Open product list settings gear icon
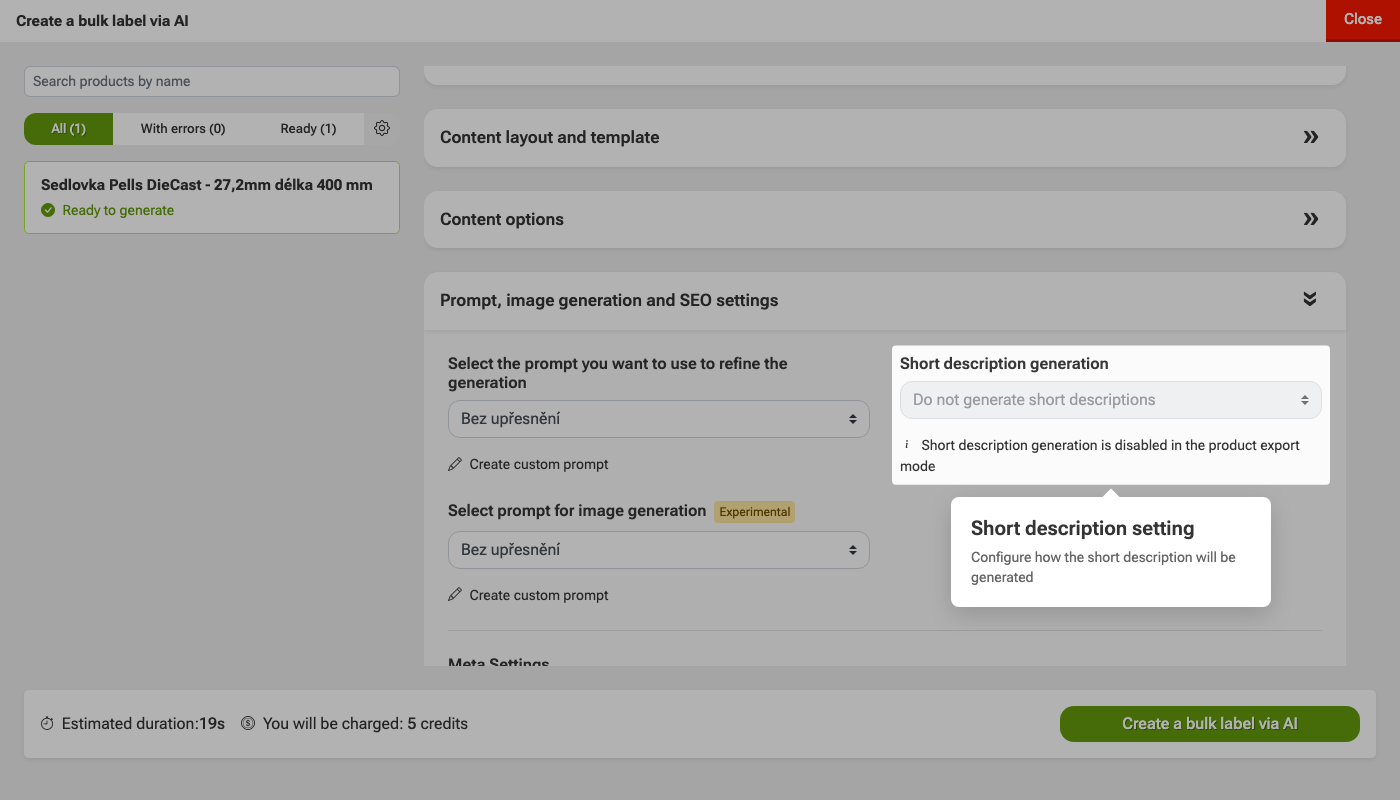Screen dimensions: 1400x800 pyautogui.click(x=382, y=128)
